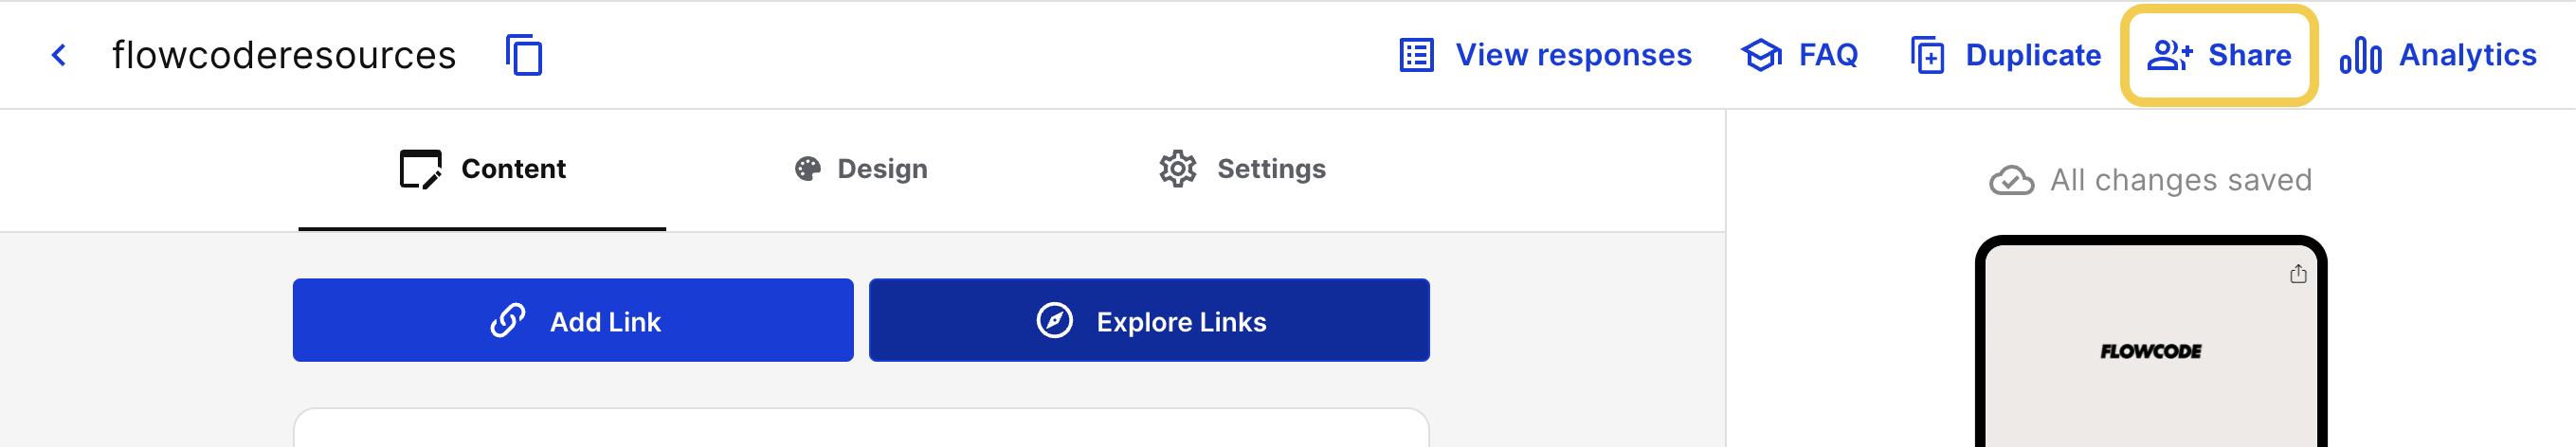Select the Content tab

pyautogui.click(x=482, y=169)
